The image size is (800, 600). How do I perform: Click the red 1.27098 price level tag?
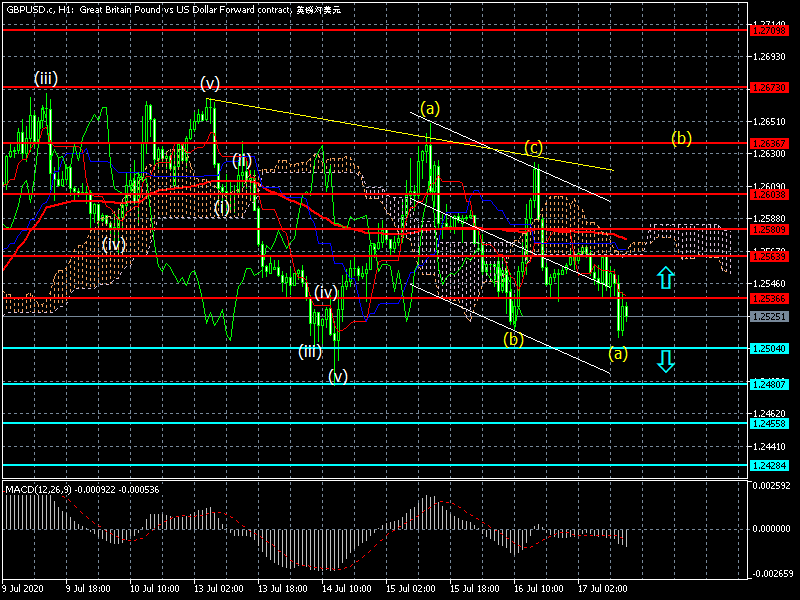[769, 30]
